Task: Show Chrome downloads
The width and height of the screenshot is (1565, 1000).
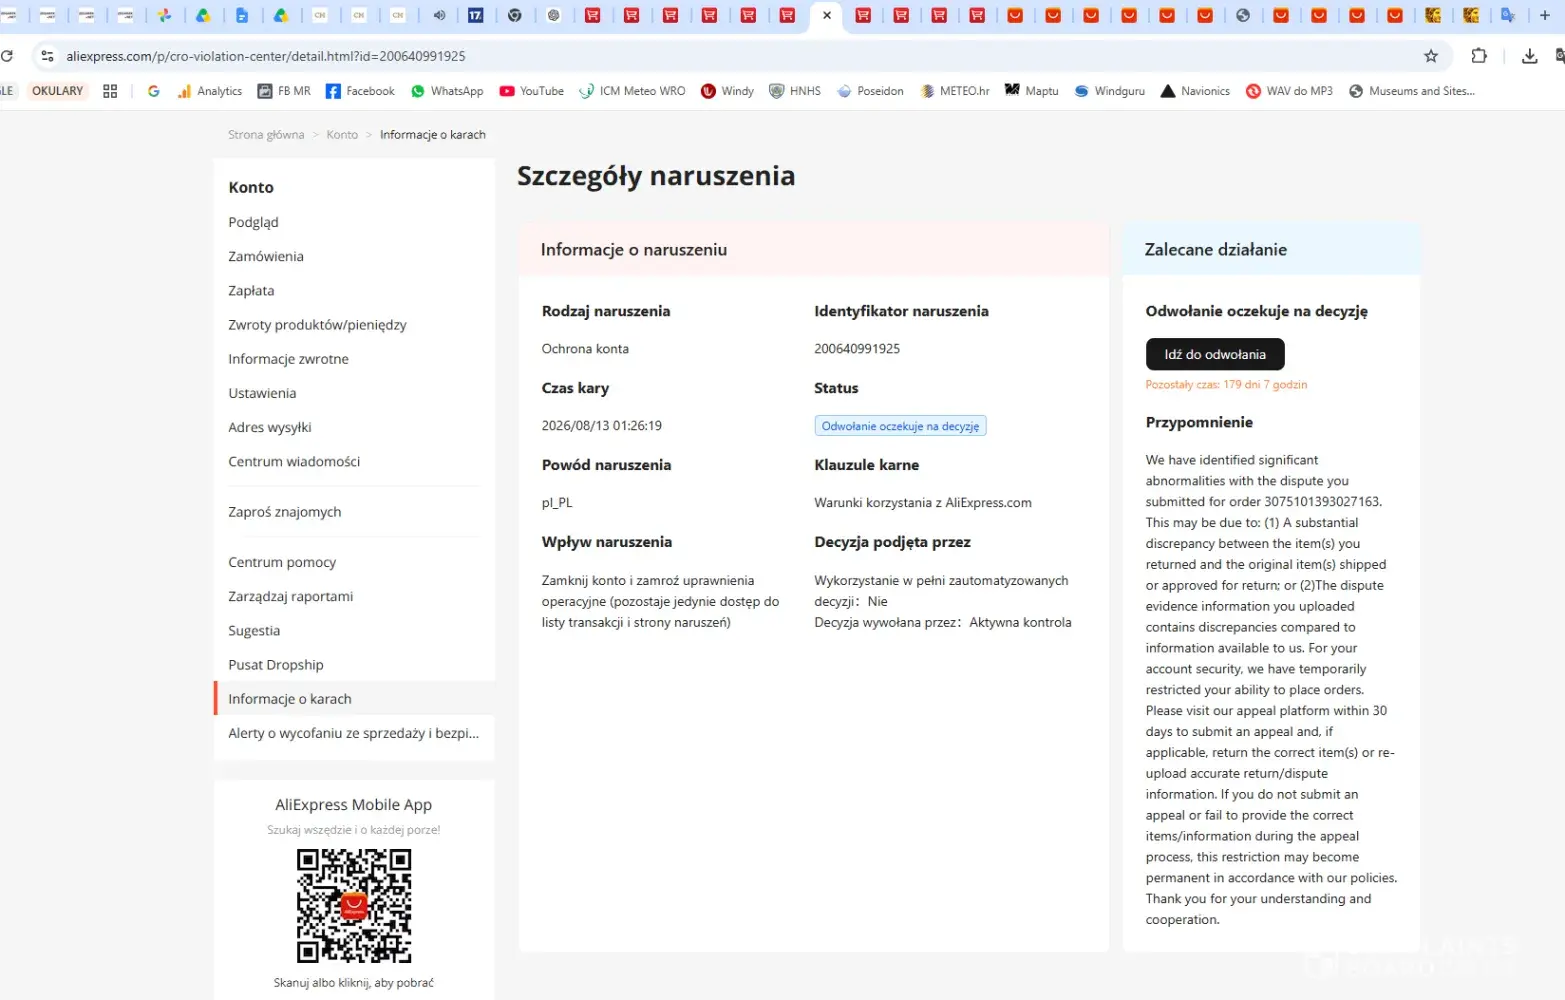Action: point(1529,56)
